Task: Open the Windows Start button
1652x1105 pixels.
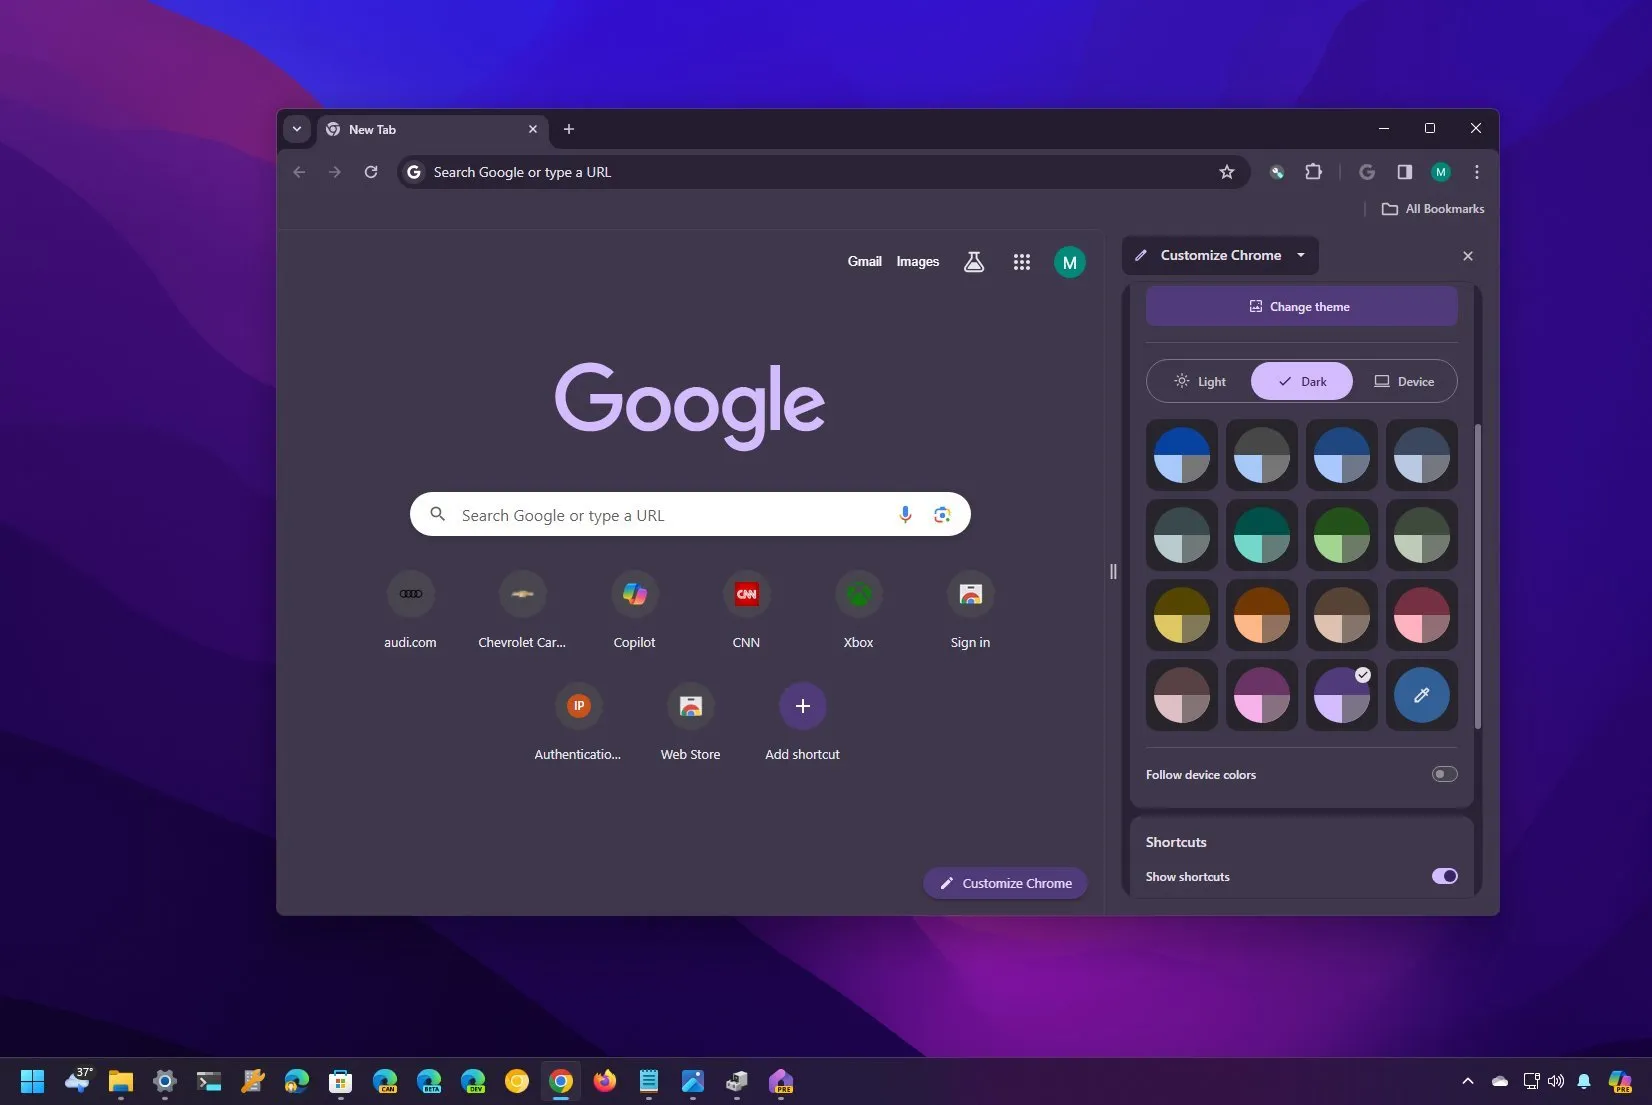Action: click(x=33, y=1081)
